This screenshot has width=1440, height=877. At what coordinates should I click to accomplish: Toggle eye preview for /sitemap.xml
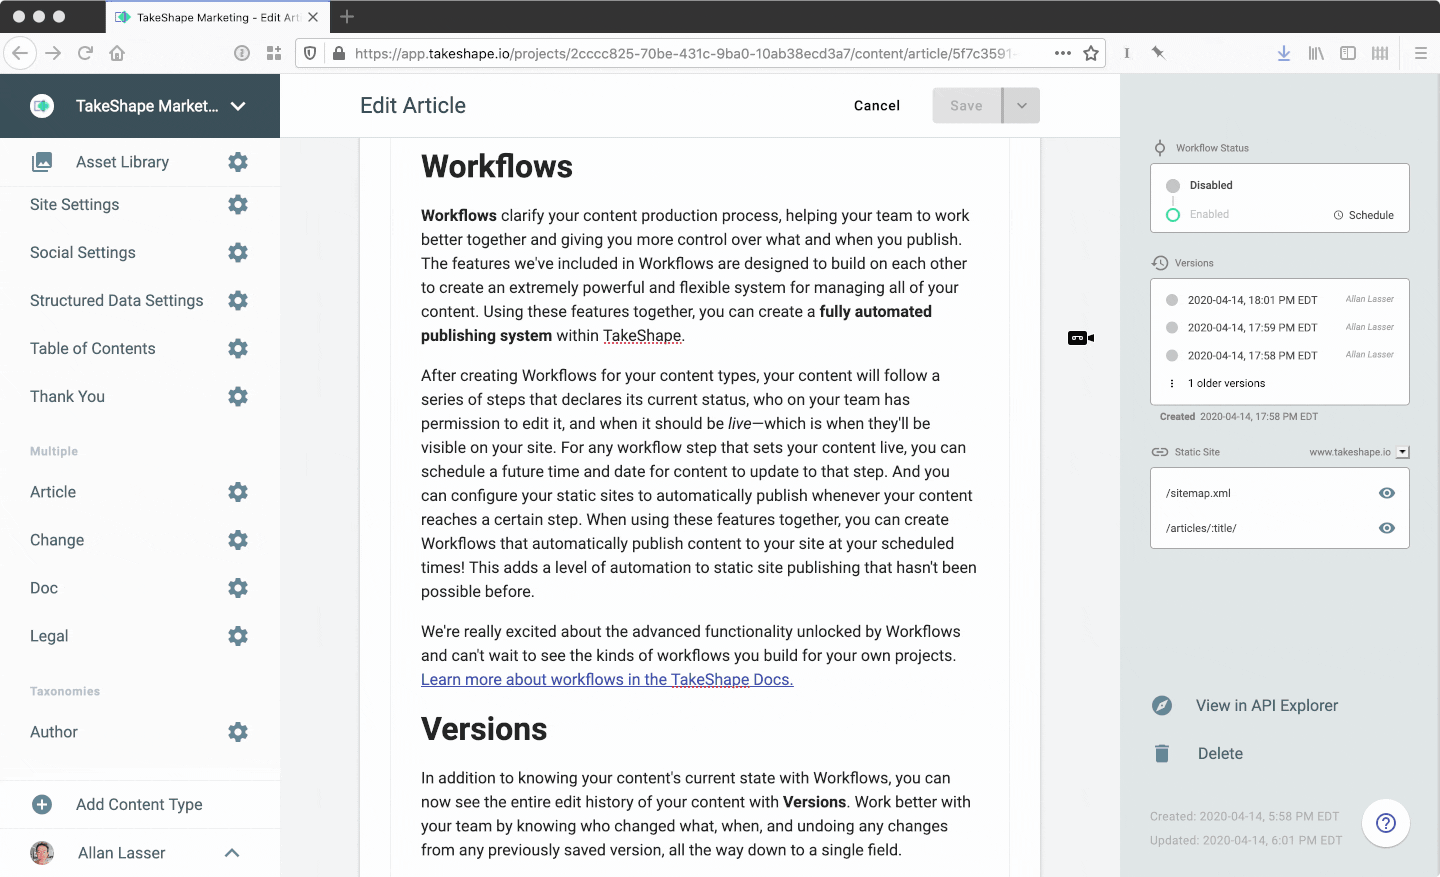[1387, 493]
